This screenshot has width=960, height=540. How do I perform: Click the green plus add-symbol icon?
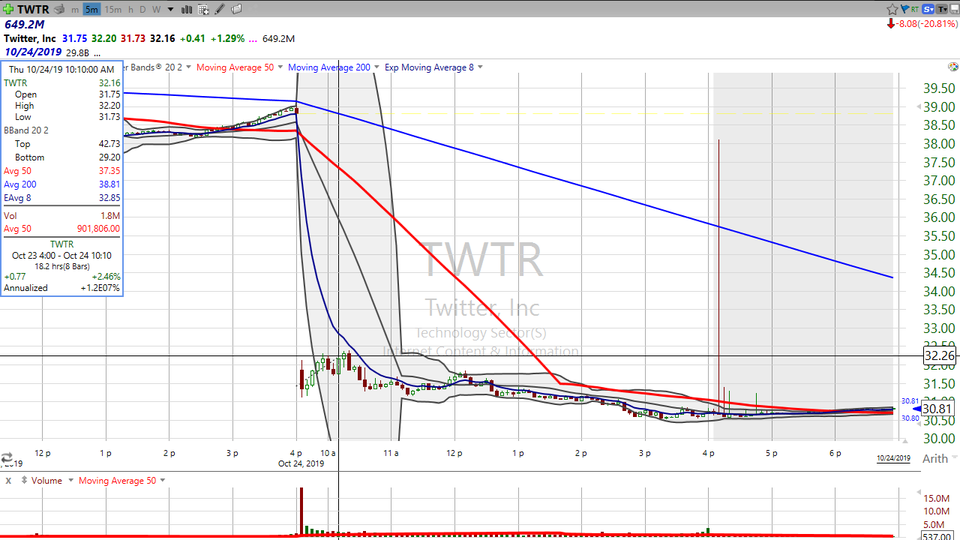pos(8,9)
